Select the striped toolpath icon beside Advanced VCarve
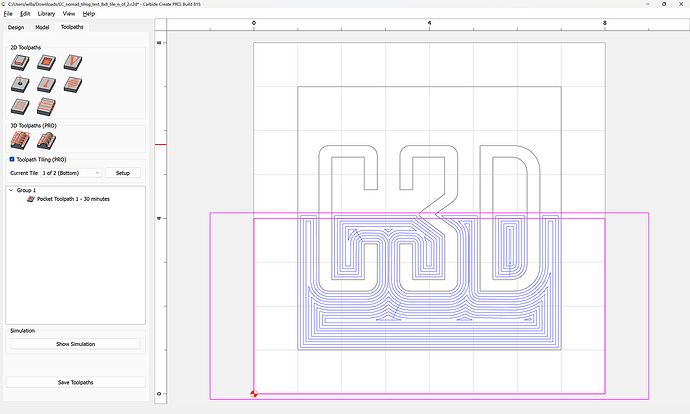690x414 pixels. coord(46,106)
